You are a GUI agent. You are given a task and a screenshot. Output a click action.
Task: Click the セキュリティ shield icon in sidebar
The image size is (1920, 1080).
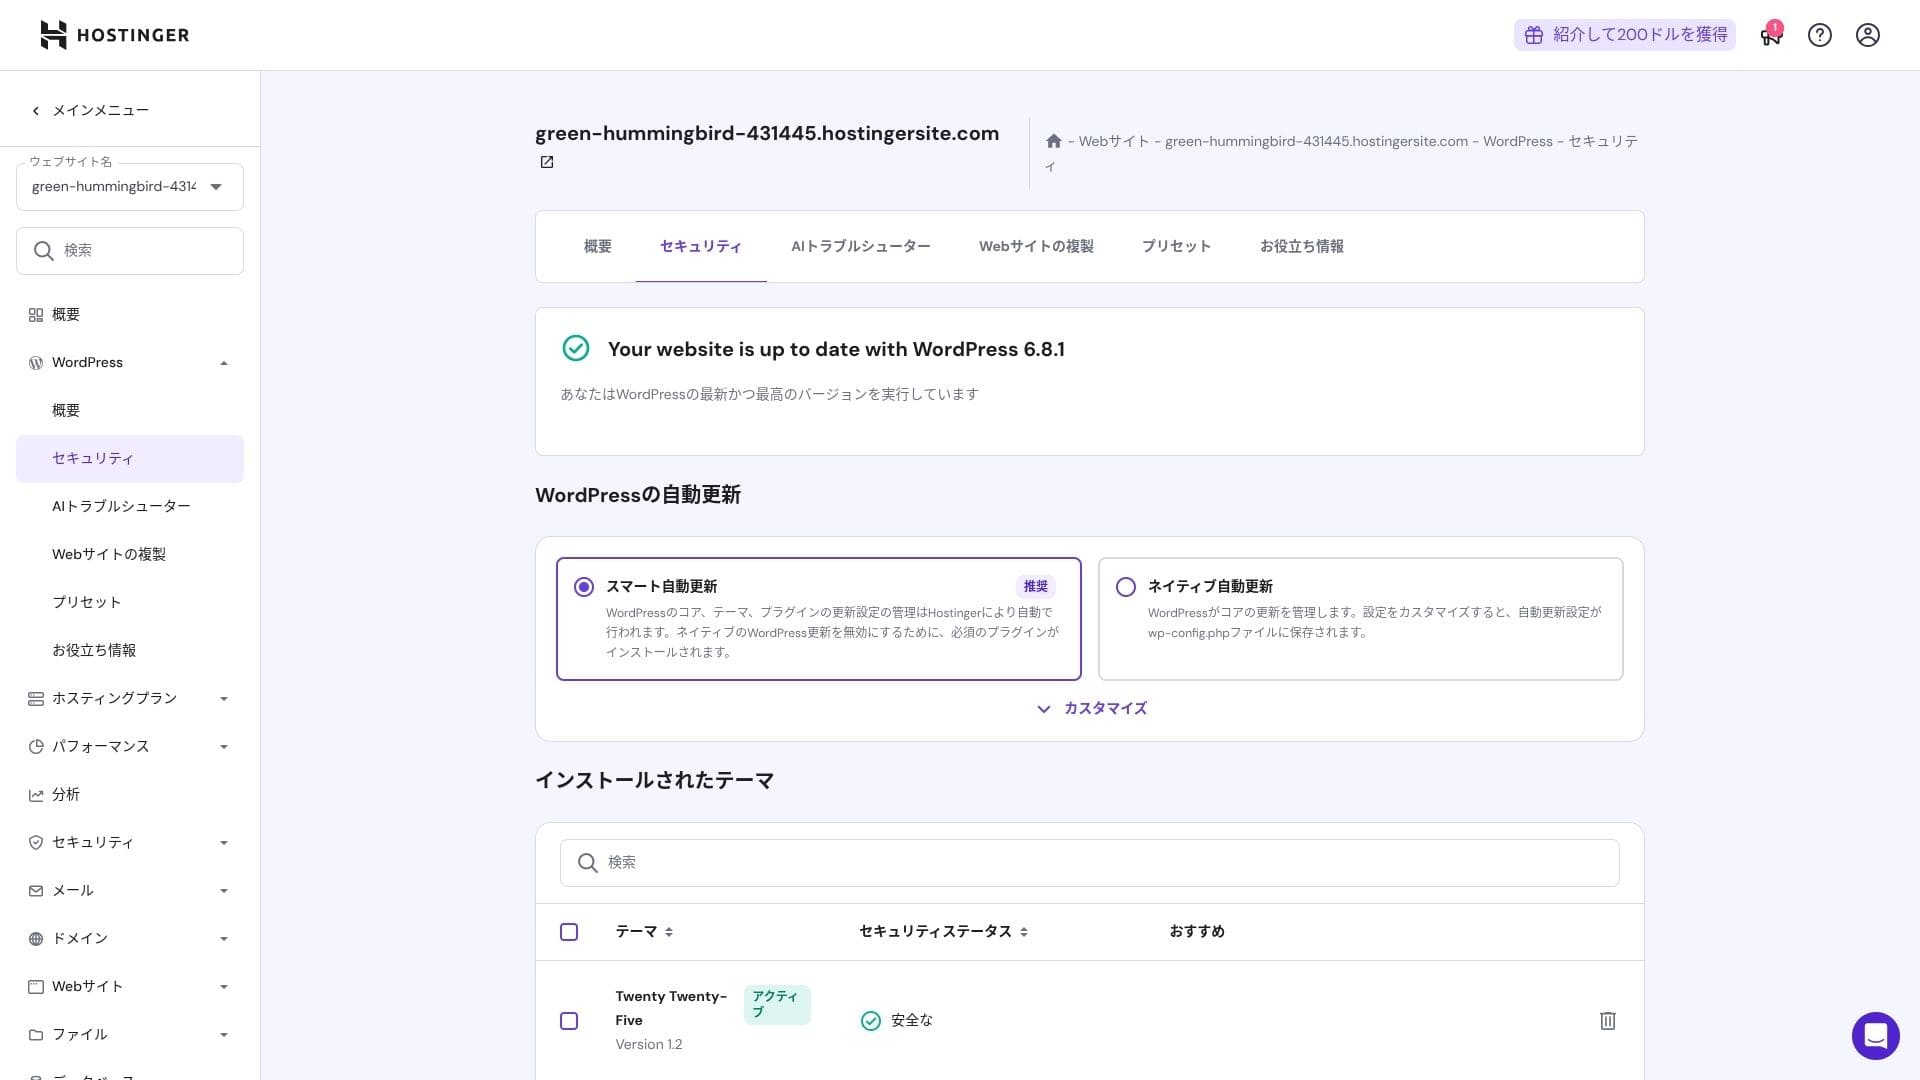[x=36, y=843]
